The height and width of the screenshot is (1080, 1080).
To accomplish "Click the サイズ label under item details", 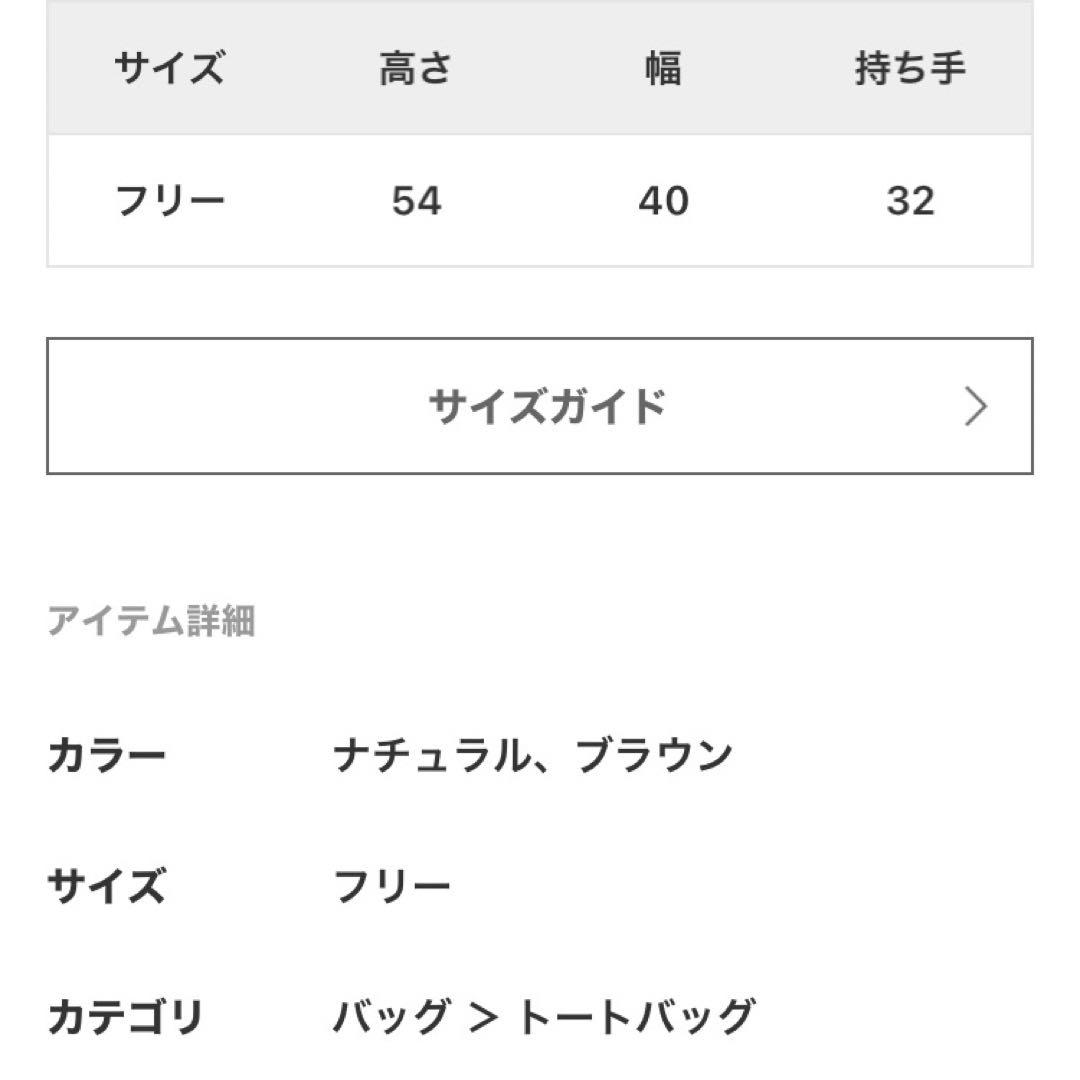I will point(106,886).
